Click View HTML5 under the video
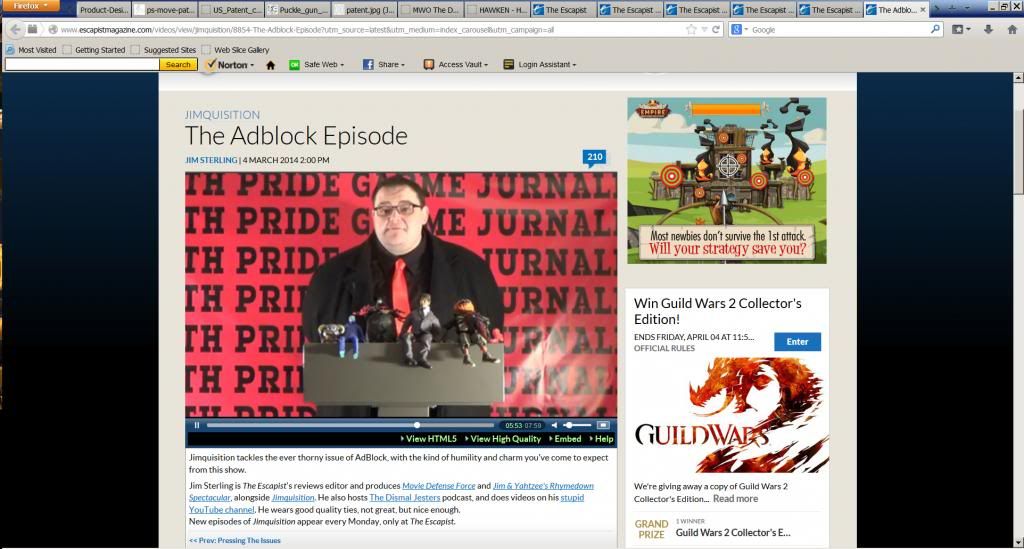This screenshot has height=549, width=1024. click(428, 439)
